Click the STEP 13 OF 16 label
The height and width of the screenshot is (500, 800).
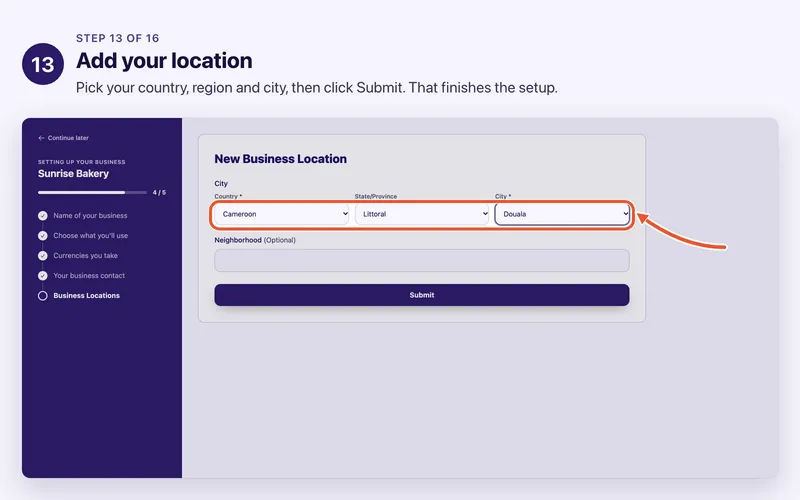pyautogui.click(x=117, y=38)
